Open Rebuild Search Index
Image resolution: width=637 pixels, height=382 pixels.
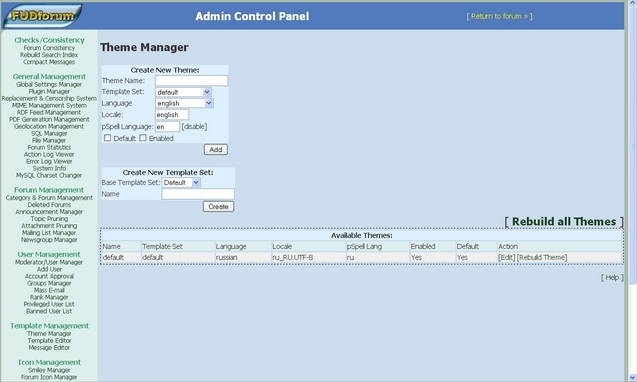point(49,55)
